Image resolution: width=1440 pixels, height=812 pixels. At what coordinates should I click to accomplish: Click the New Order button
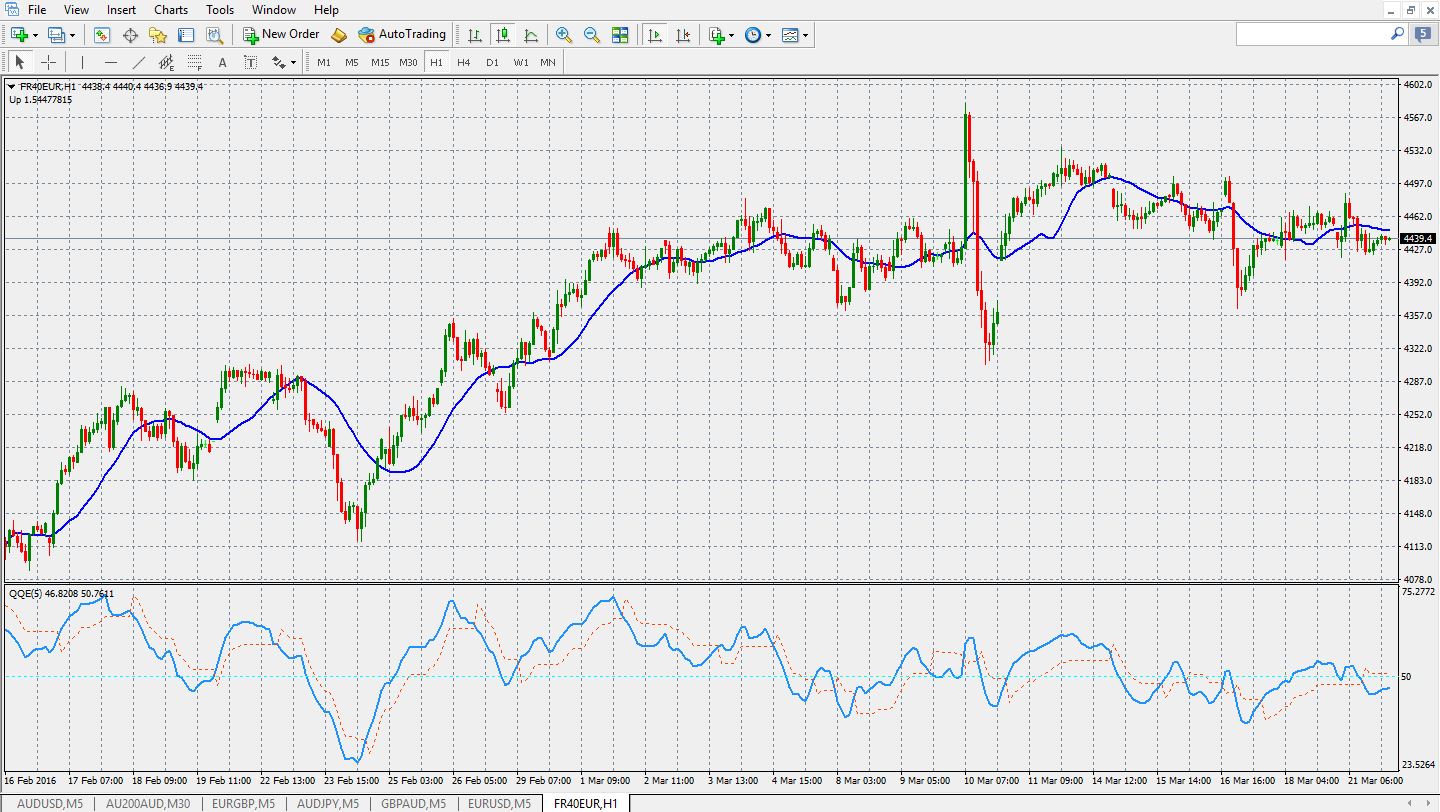281,35
